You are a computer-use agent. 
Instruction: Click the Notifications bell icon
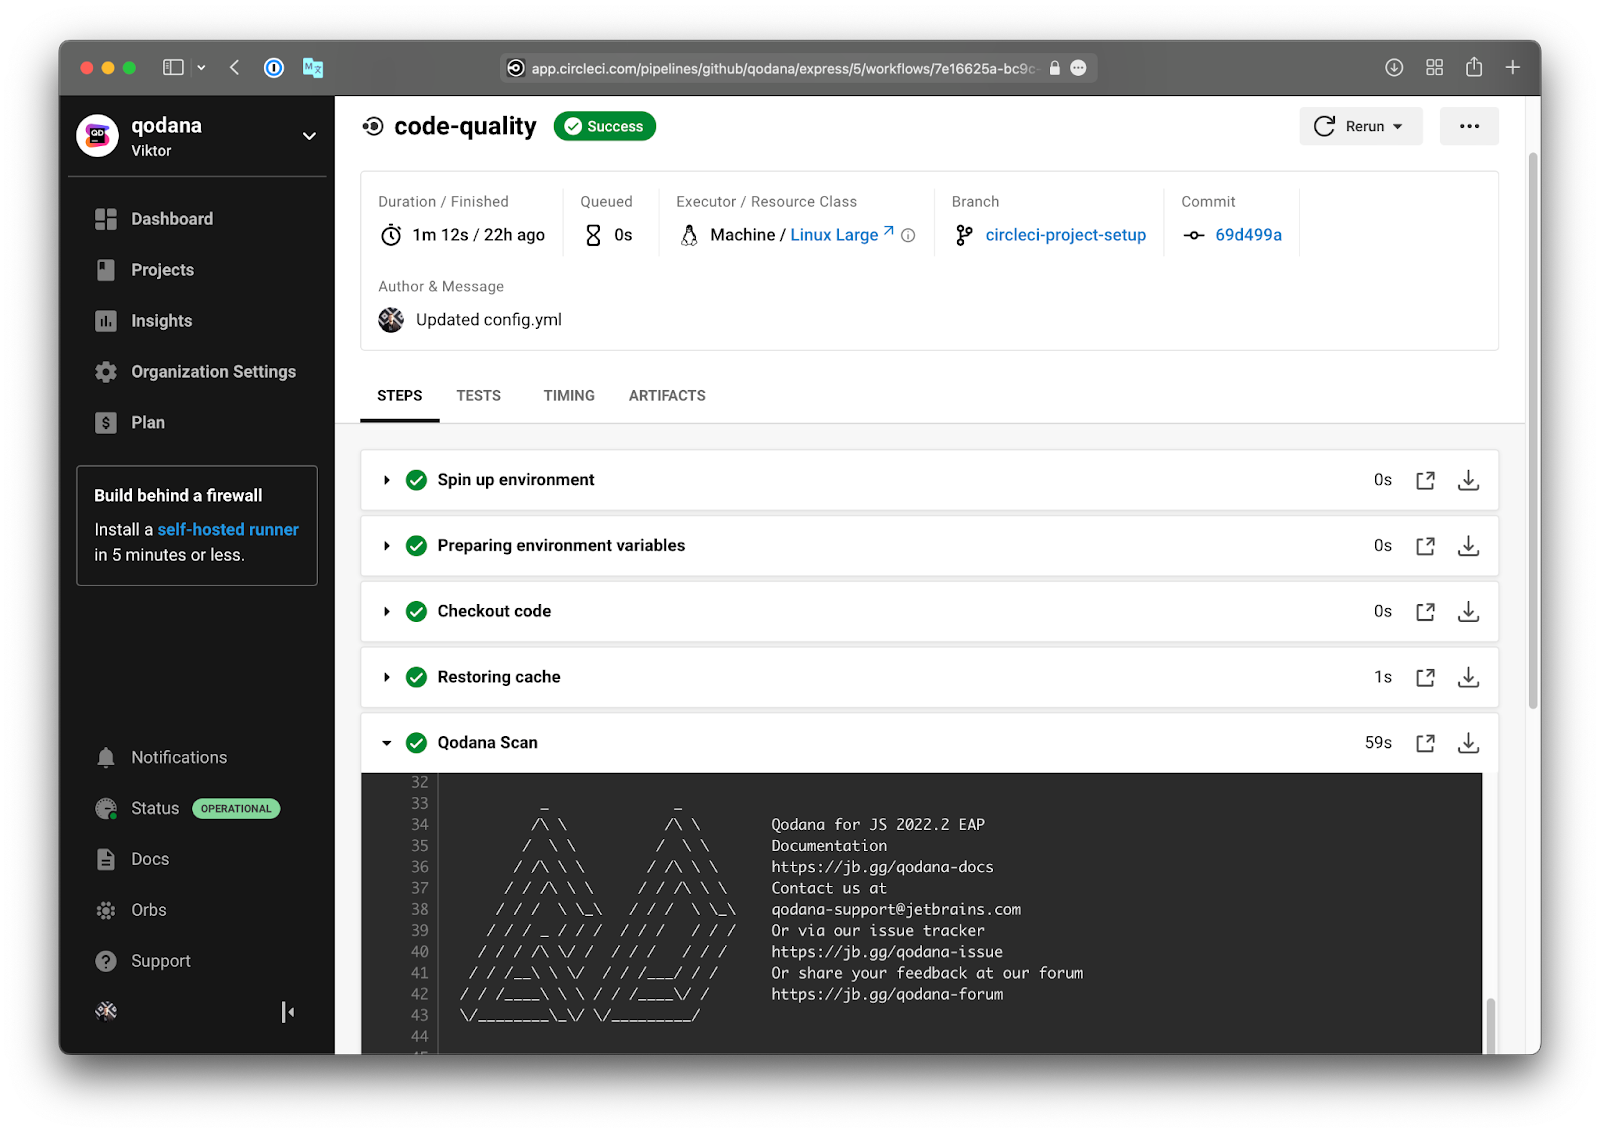pos(106,758)
